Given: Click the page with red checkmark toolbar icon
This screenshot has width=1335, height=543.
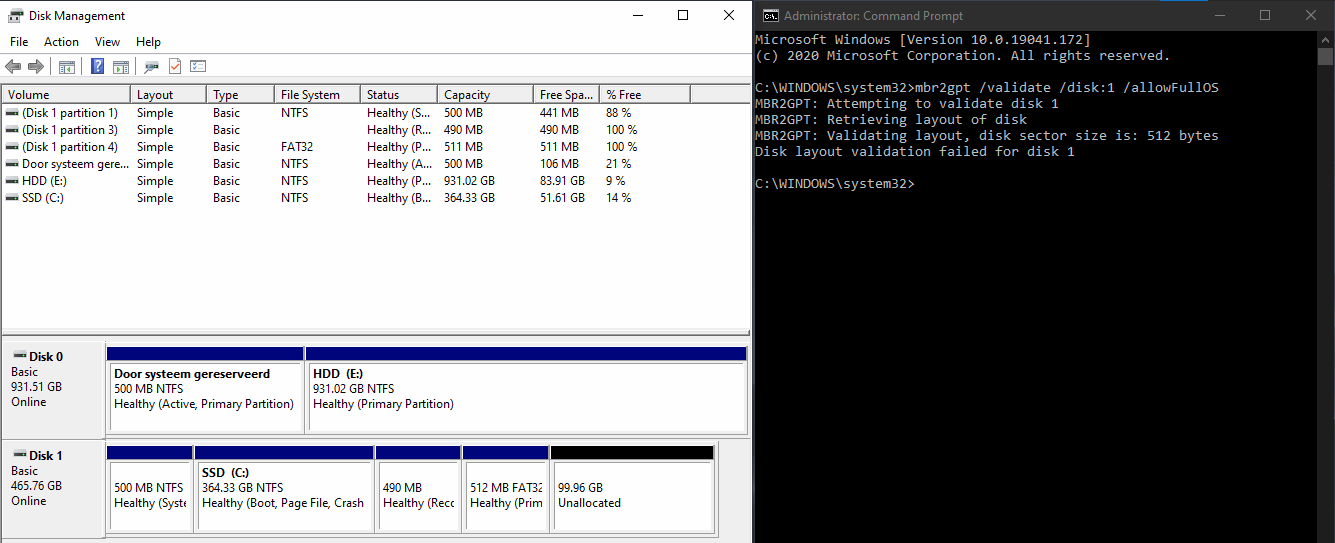Looking at the screenshot, I should point(175,67).
